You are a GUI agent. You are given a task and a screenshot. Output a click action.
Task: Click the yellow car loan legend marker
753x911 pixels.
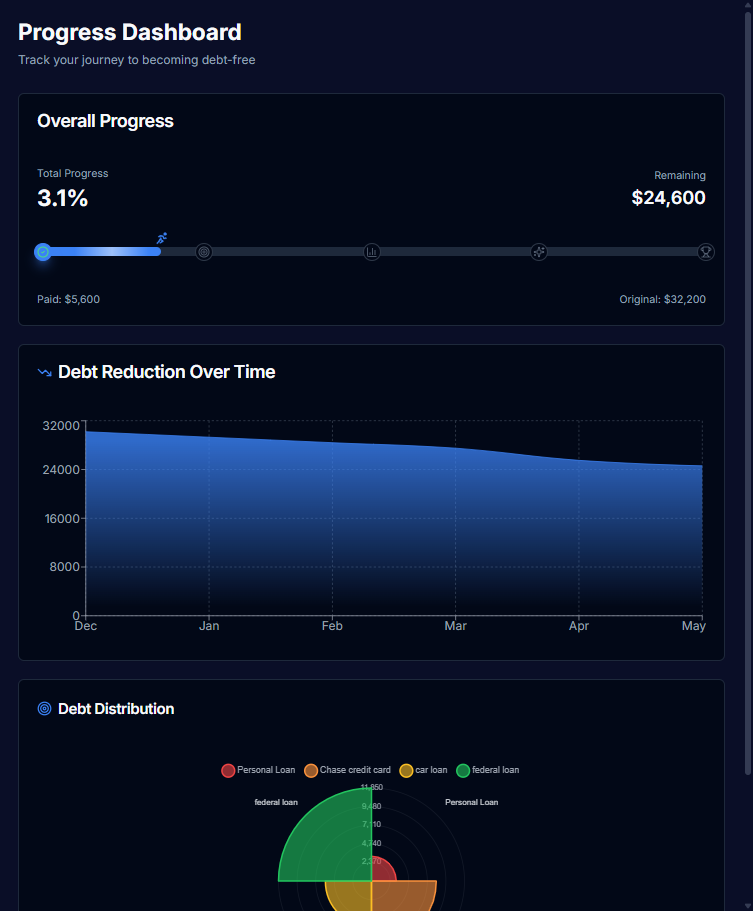pos(405,770)
